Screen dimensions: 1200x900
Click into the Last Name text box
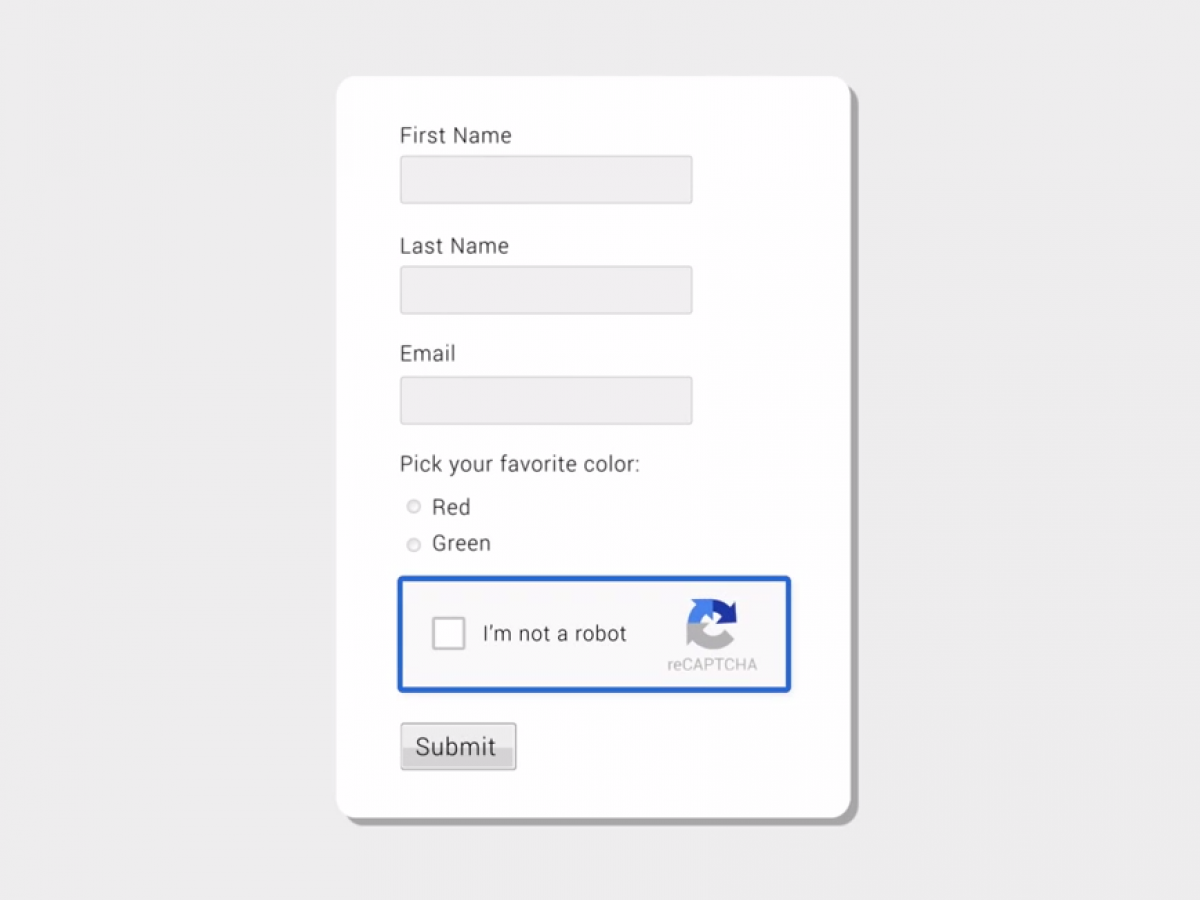tap(546, 290)
